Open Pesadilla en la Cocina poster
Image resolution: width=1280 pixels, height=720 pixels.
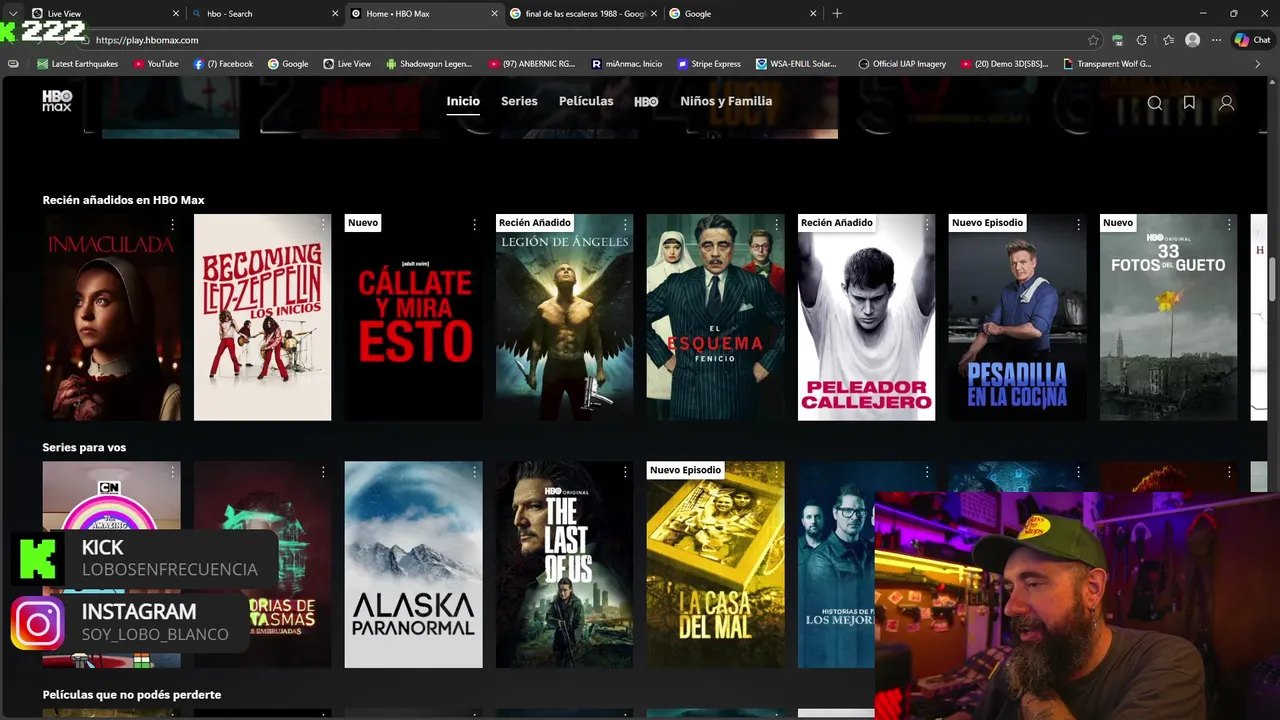pos(1017,317)
